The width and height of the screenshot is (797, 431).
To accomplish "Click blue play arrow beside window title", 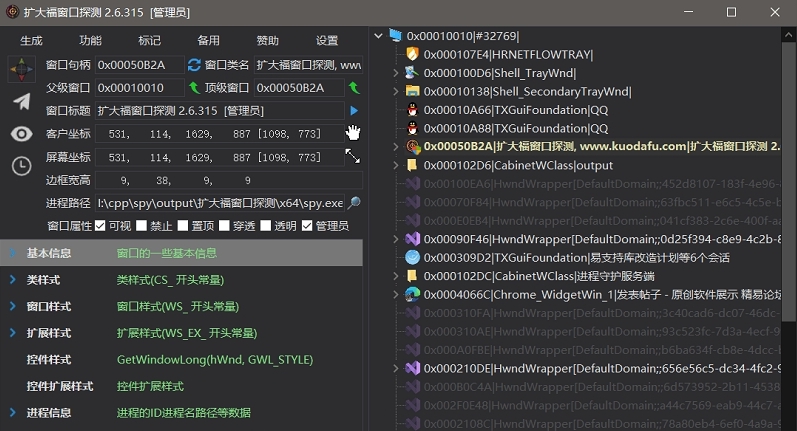I will (354, 111).
